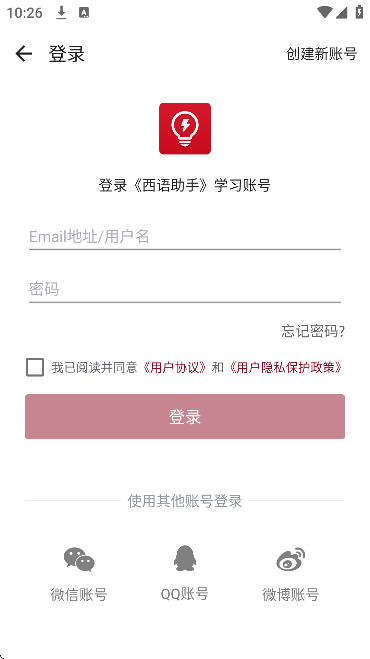Screen dimensions: 370x659
Task: Go back using the arrow icon
Action: (x=24, y=54)
